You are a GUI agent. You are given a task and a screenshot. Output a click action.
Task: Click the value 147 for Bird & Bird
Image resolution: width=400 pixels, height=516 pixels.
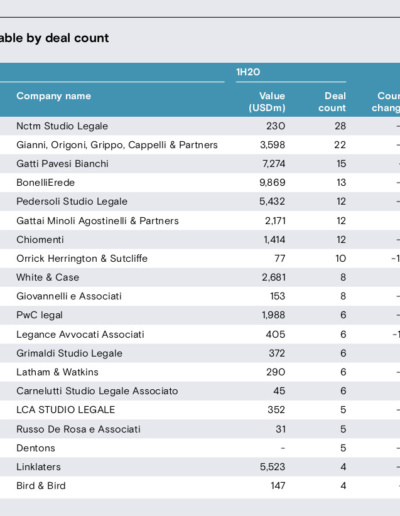tap(278, 486)
